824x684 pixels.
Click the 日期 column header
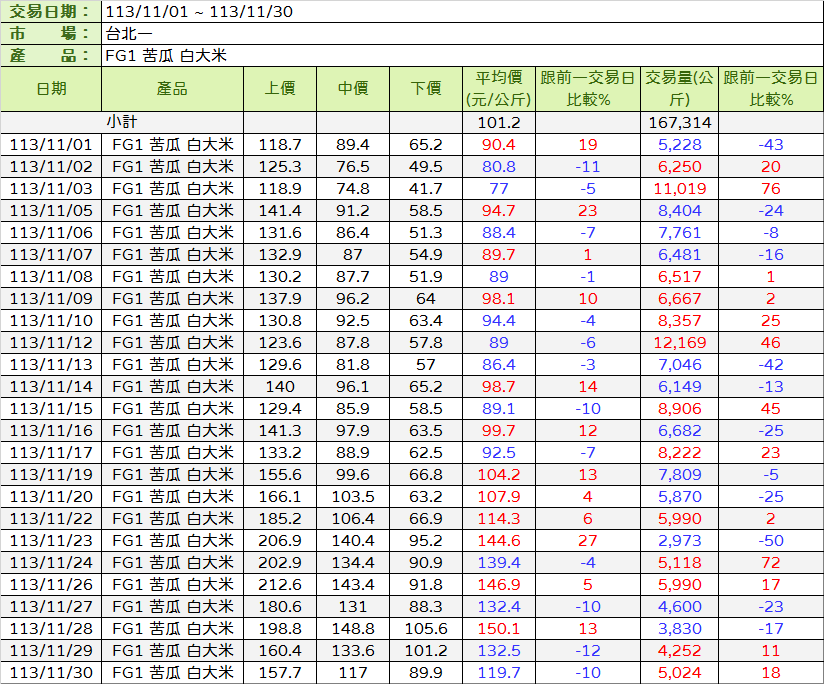point(51,89)
